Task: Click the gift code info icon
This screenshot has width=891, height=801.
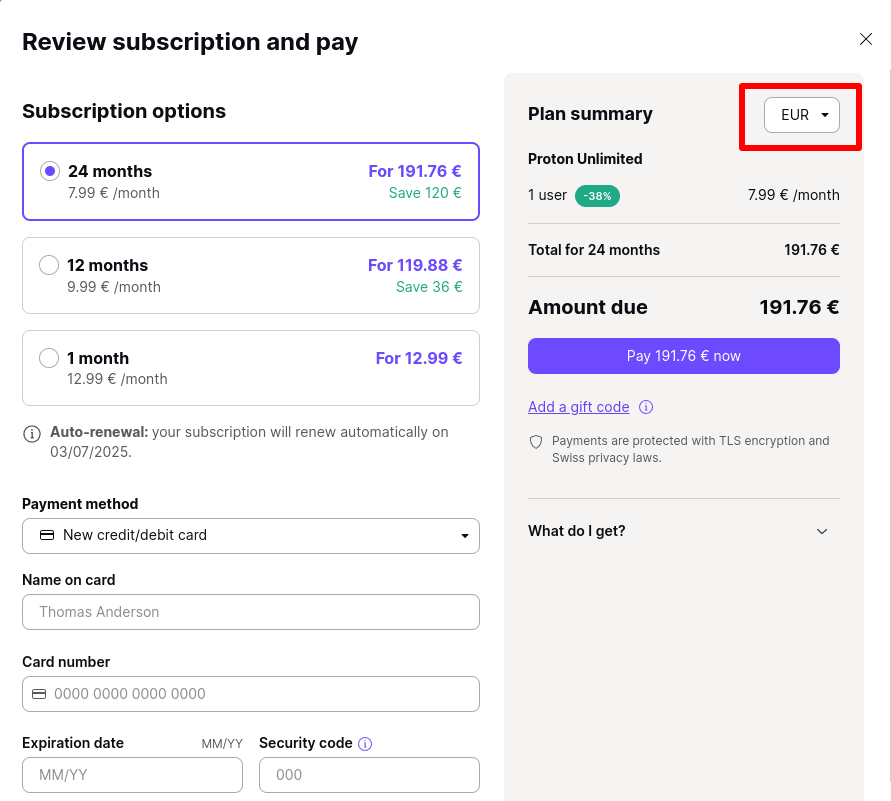Action: click(646, 407)
